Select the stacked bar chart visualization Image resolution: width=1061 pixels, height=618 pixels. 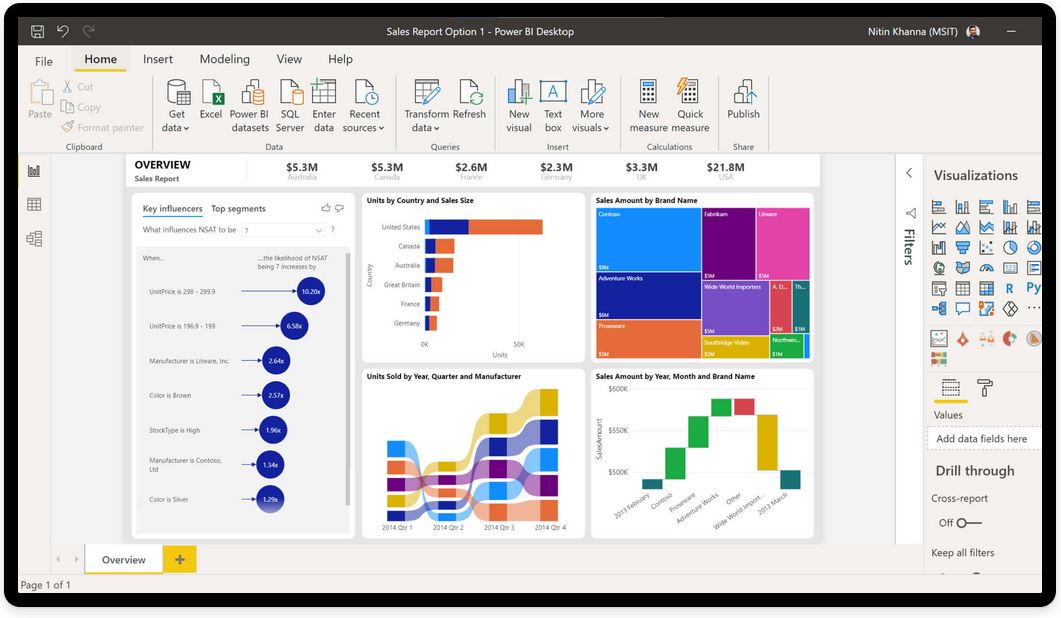(939, 207)
